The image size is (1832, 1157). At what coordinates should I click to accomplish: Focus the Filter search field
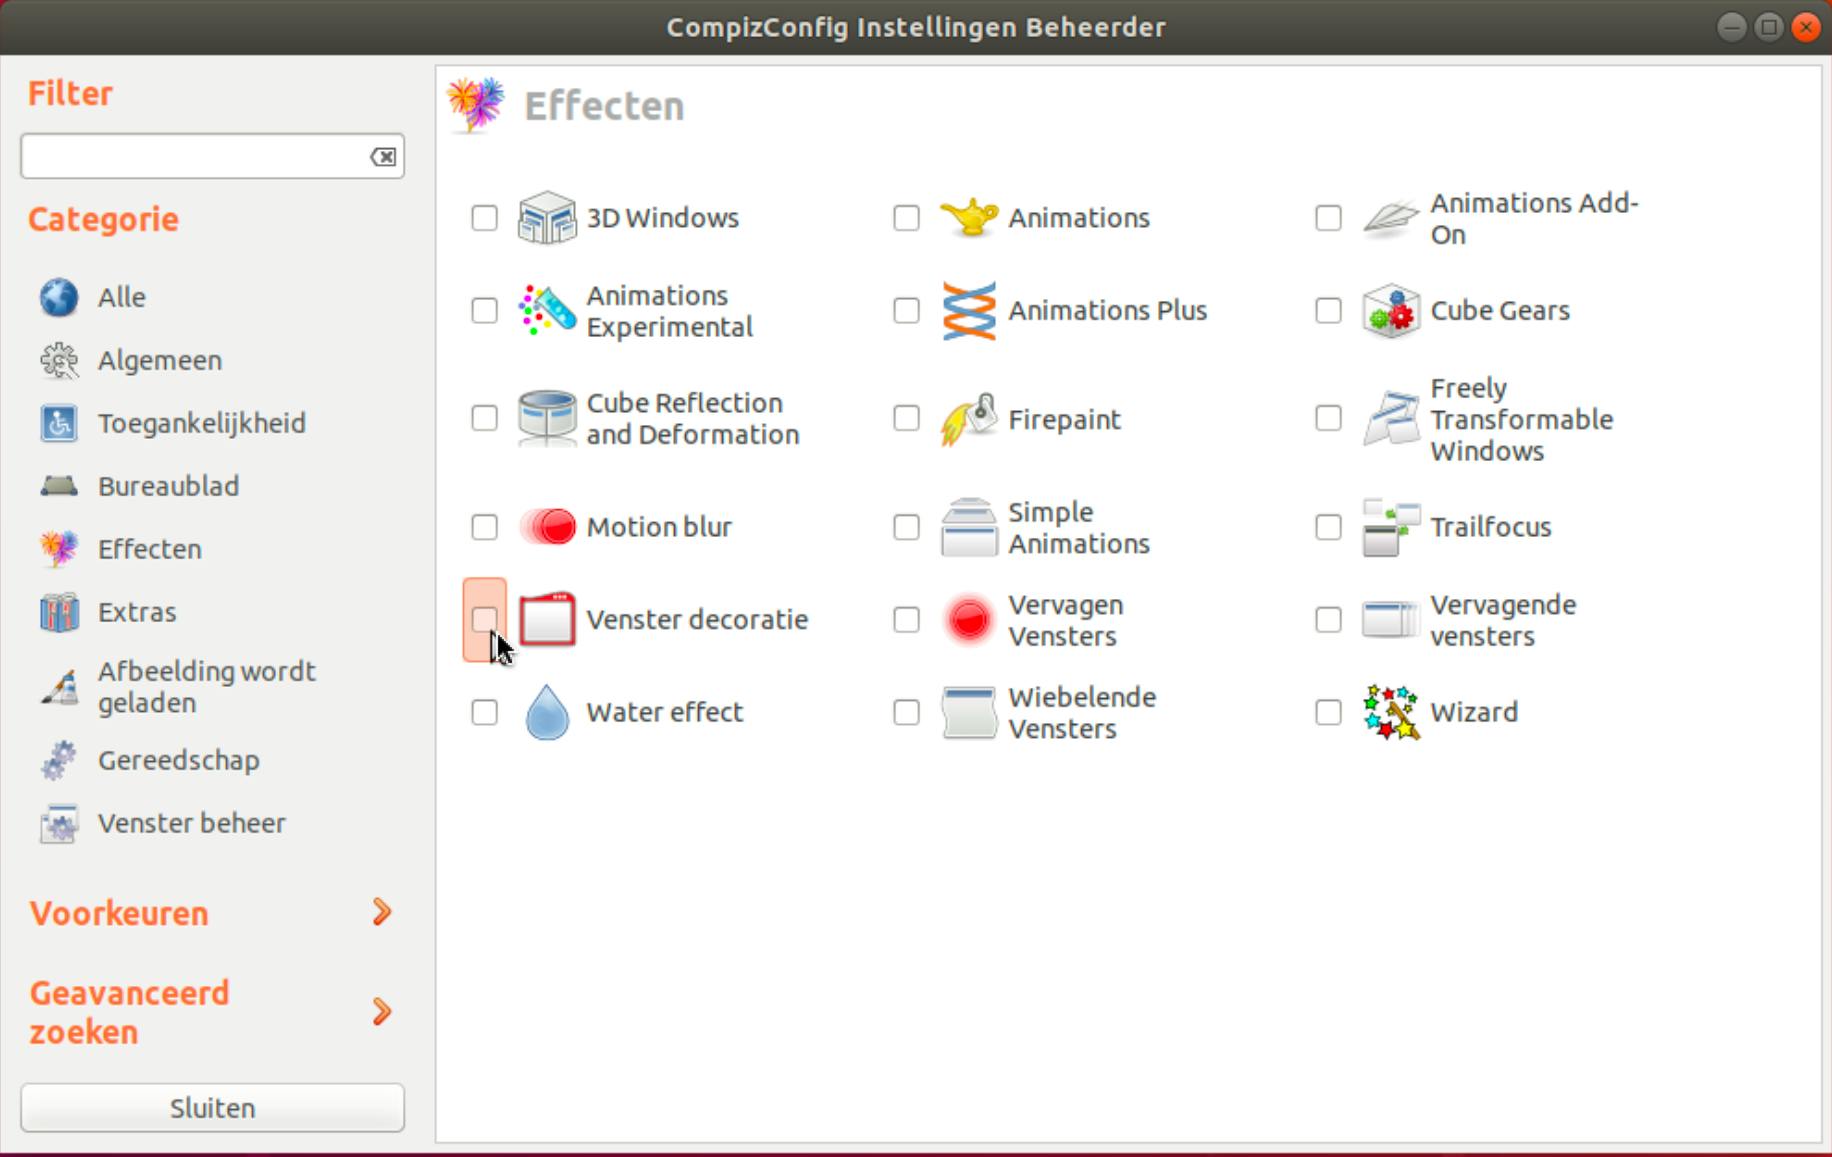coord(212,157)
